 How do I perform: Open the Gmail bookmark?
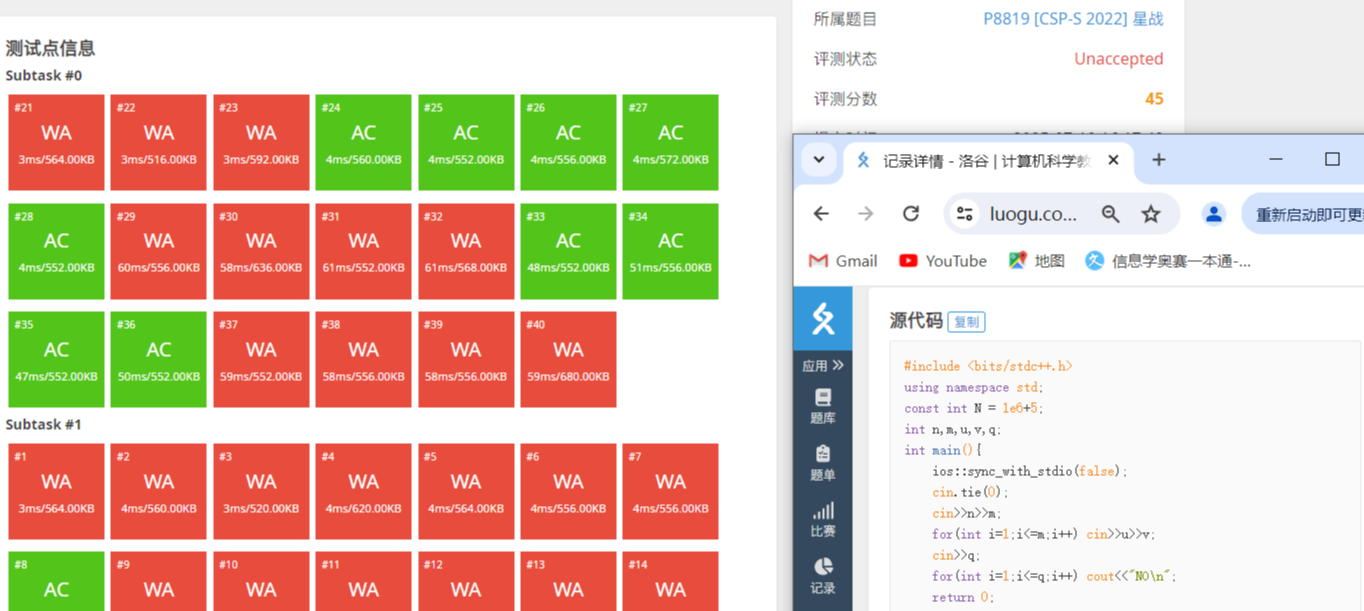843,261
